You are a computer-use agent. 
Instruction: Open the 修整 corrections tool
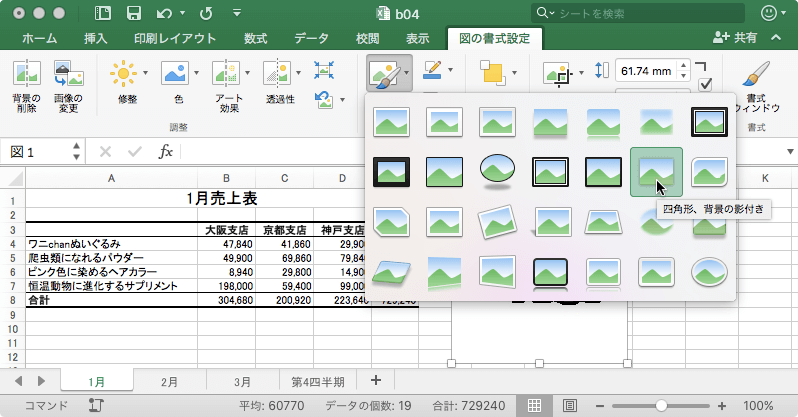[122, 74]
